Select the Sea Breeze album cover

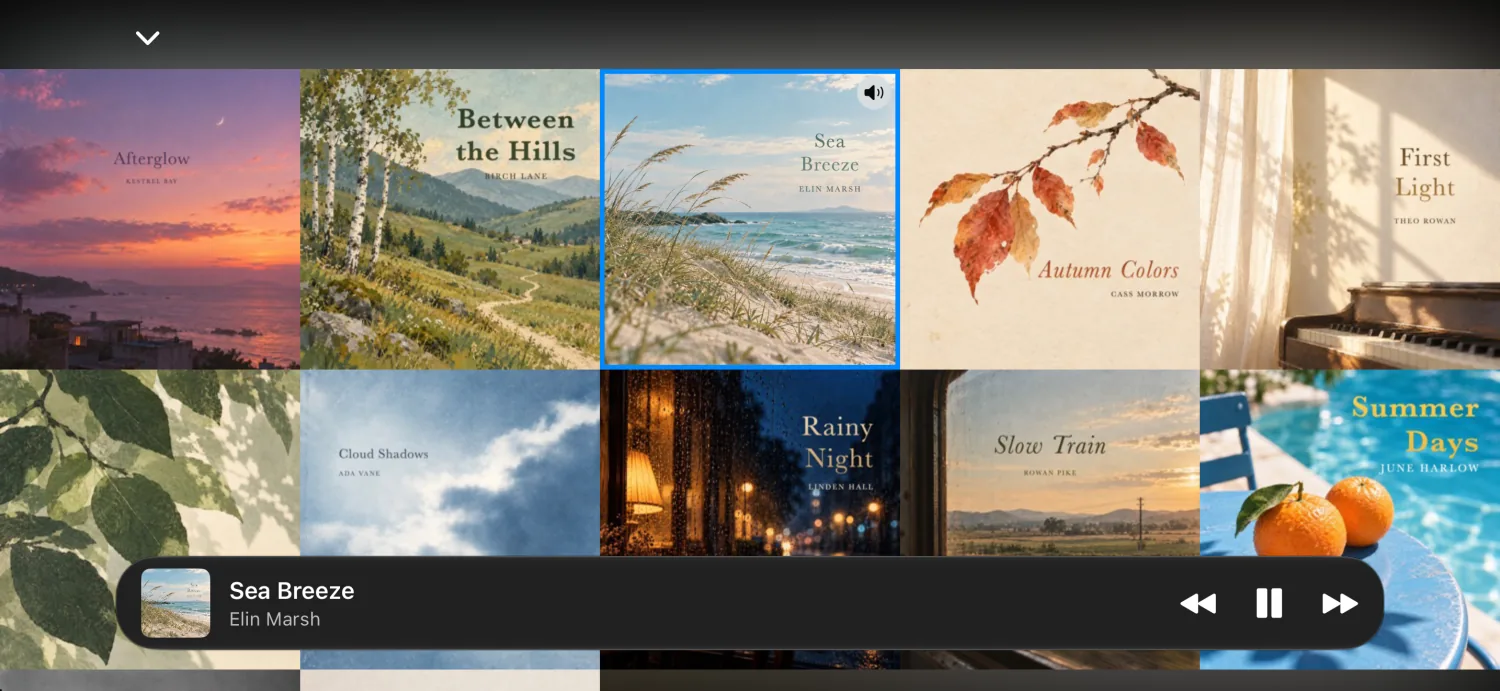point(750,219)
